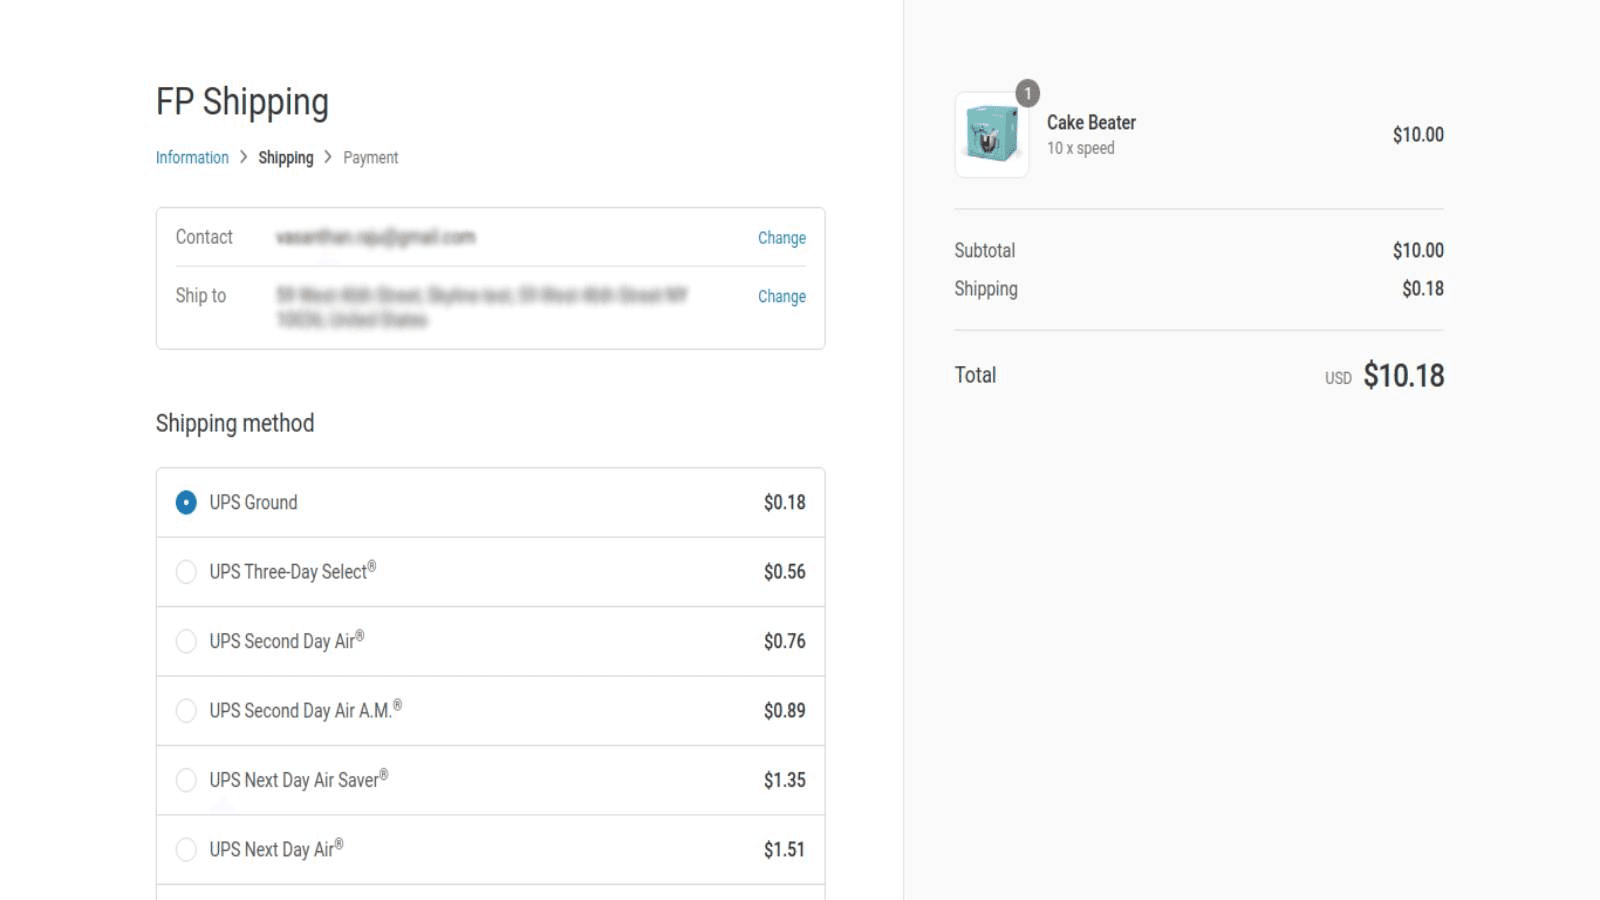
Task: Enable UPS Next Day Air Saver shipping
Action: (186, 780)
